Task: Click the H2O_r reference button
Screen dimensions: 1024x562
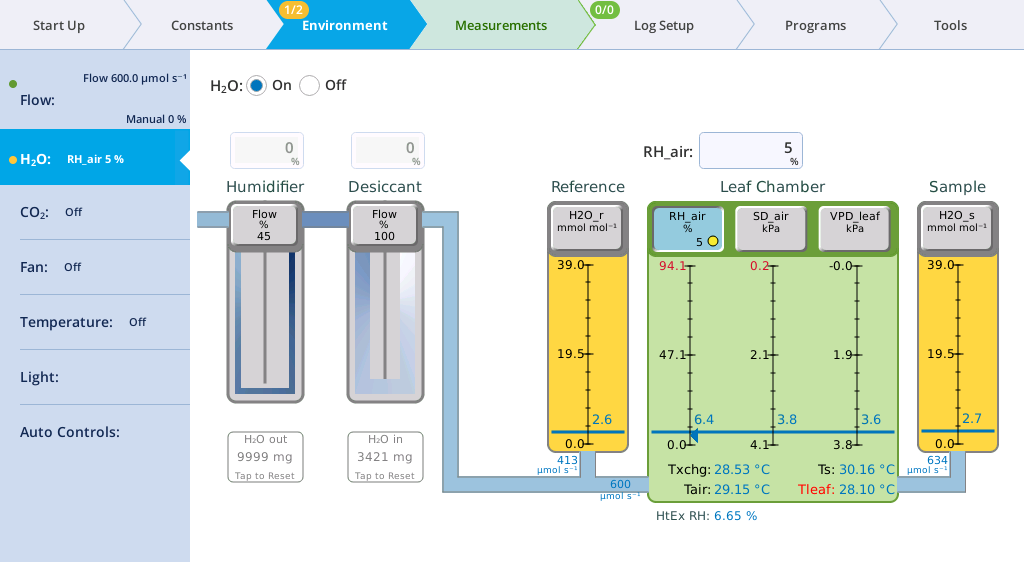Action: pos(588,226)
